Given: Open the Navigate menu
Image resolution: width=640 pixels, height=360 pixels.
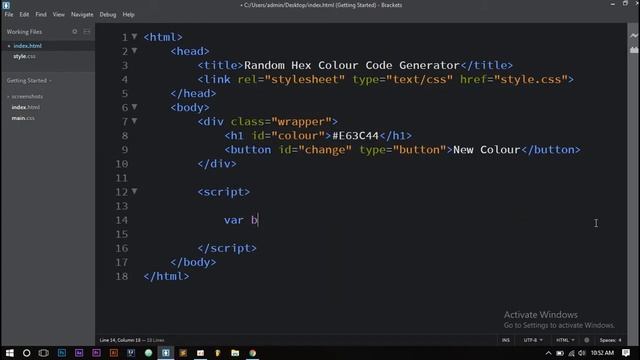Looking at the screenshot, I should pyautogui.click(x=82, y=14).
